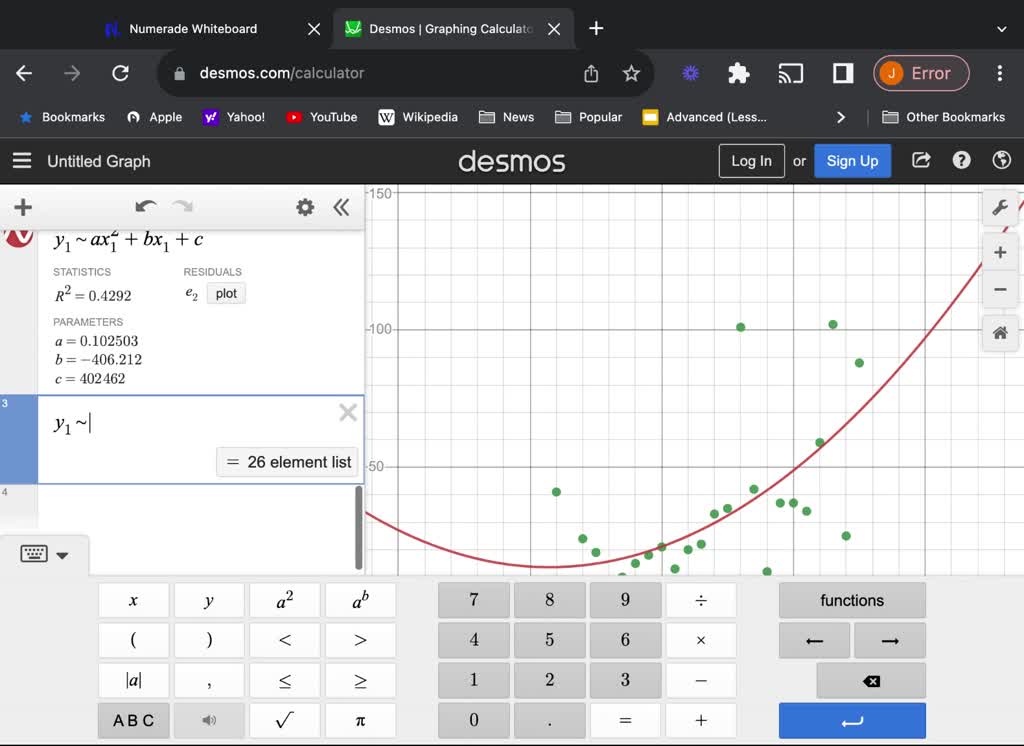The image size is (1024, 746).
Task: Open the Desmos help menu
Action: tap(961, 160)
